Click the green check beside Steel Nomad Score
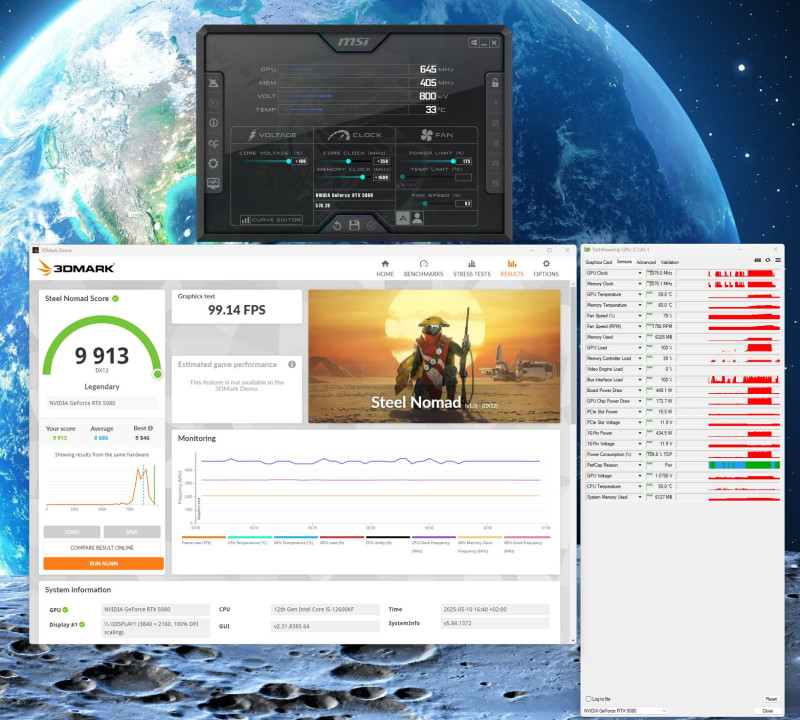This screenshot has height=720, width=800. coord(115,299)
